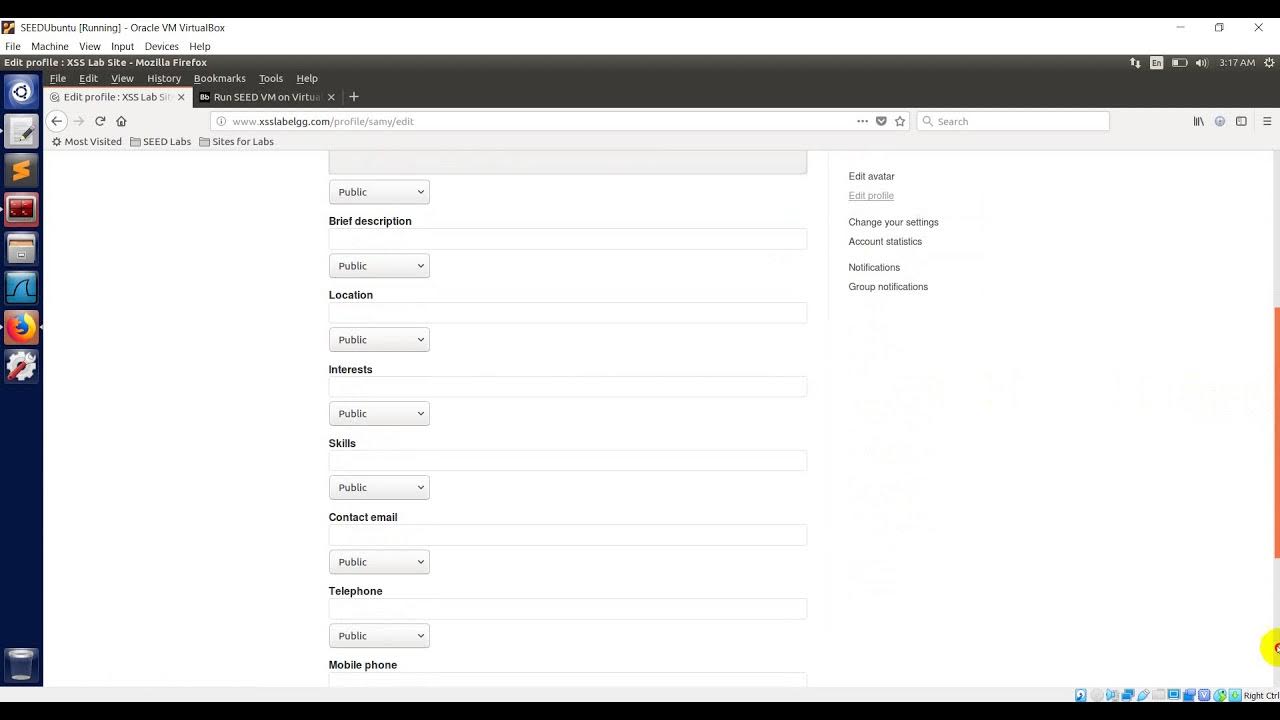Open Sublime Text from the dock
The image size is (1280, 720).
point(21,170)
